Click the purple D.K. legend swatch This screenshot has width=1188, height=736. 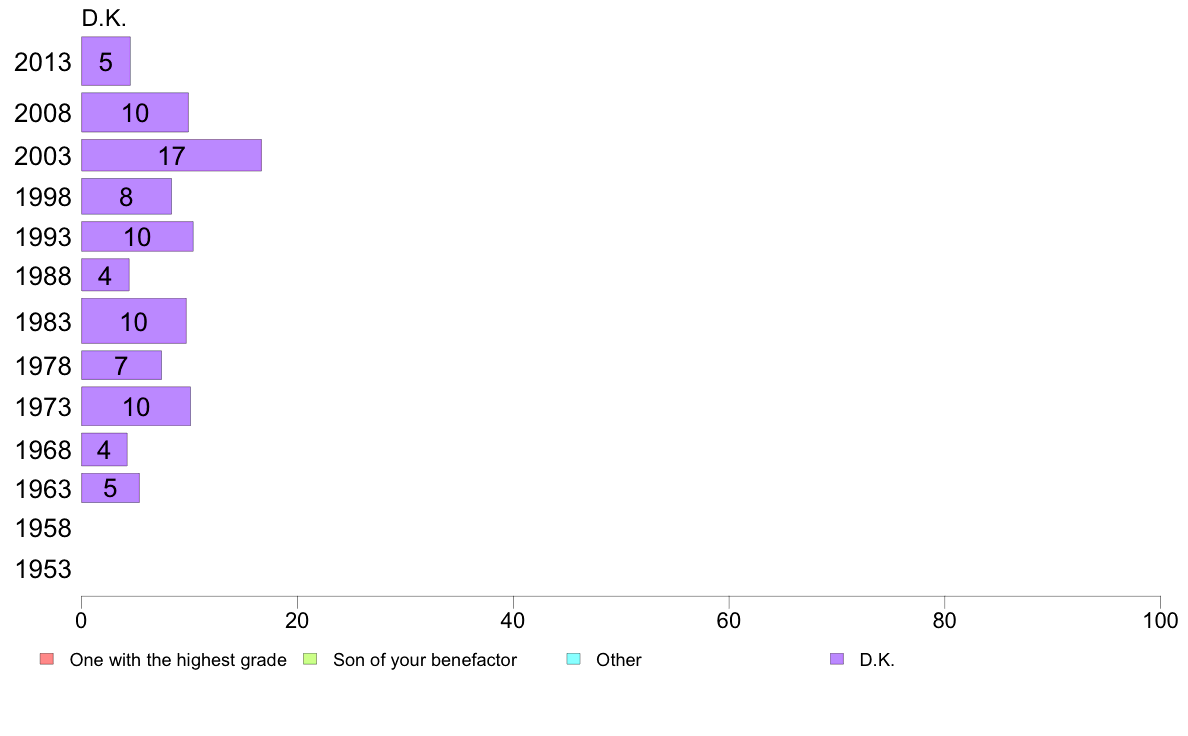pyautogui.click(x=836, y=659)
